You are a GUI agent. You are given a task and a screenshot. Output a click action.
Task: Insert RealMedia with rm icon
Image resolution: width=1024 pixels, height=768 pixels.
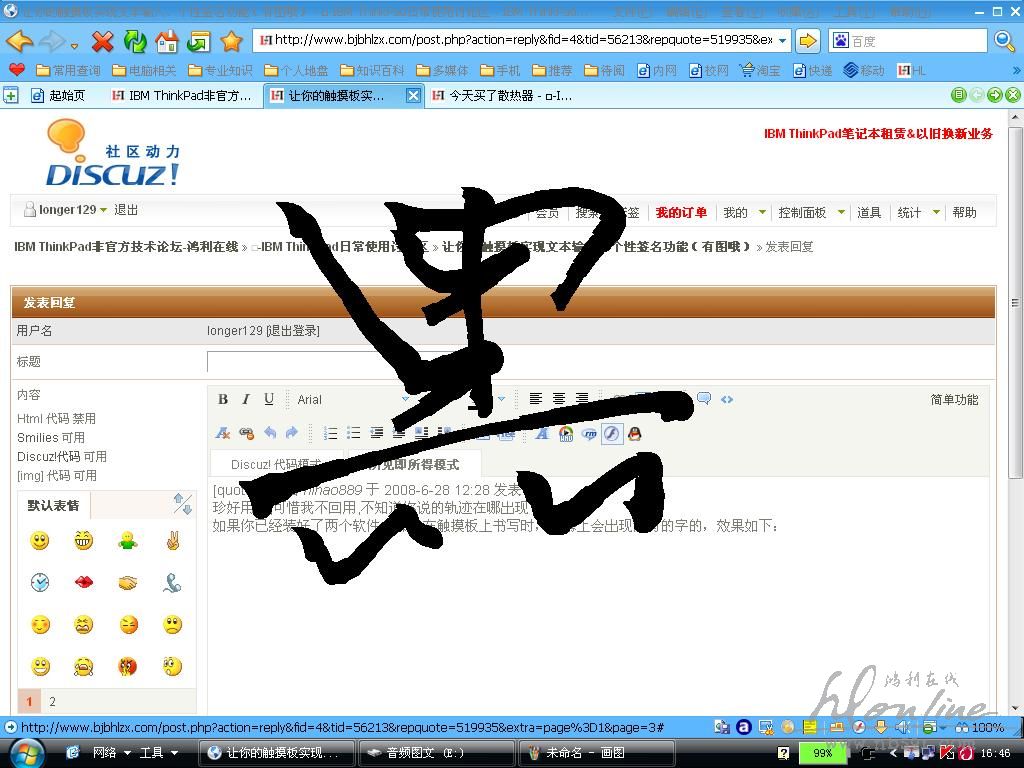point(588,433)
